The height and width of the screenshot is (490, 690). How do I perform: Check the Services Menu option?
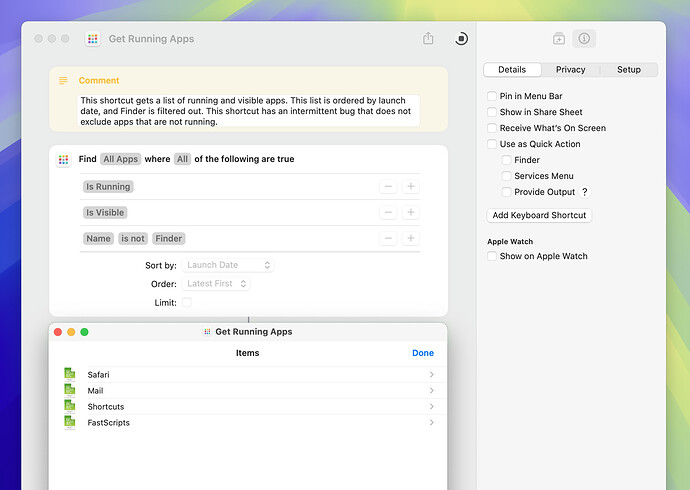coord(506,176)
